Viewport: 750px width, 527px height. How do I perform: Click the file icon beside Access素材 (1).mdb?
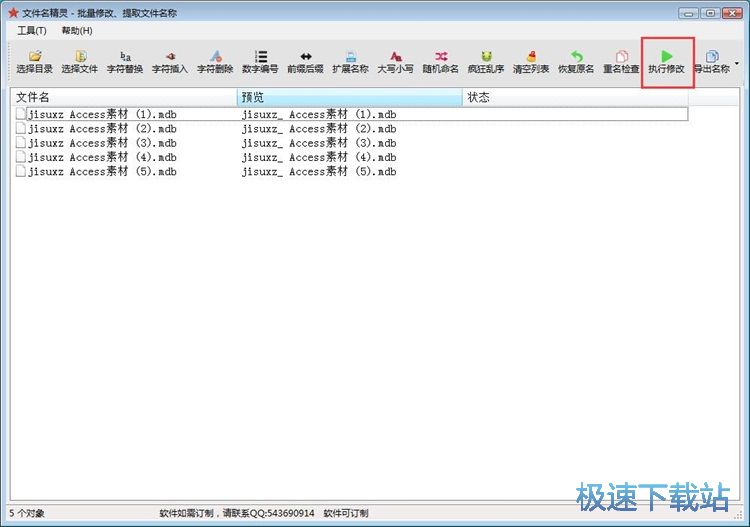[21, 114]
